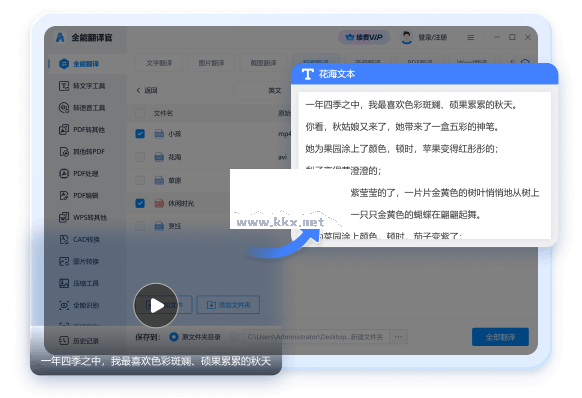
Task: Open 历史记录 in the sidebar
Action: 79,340
